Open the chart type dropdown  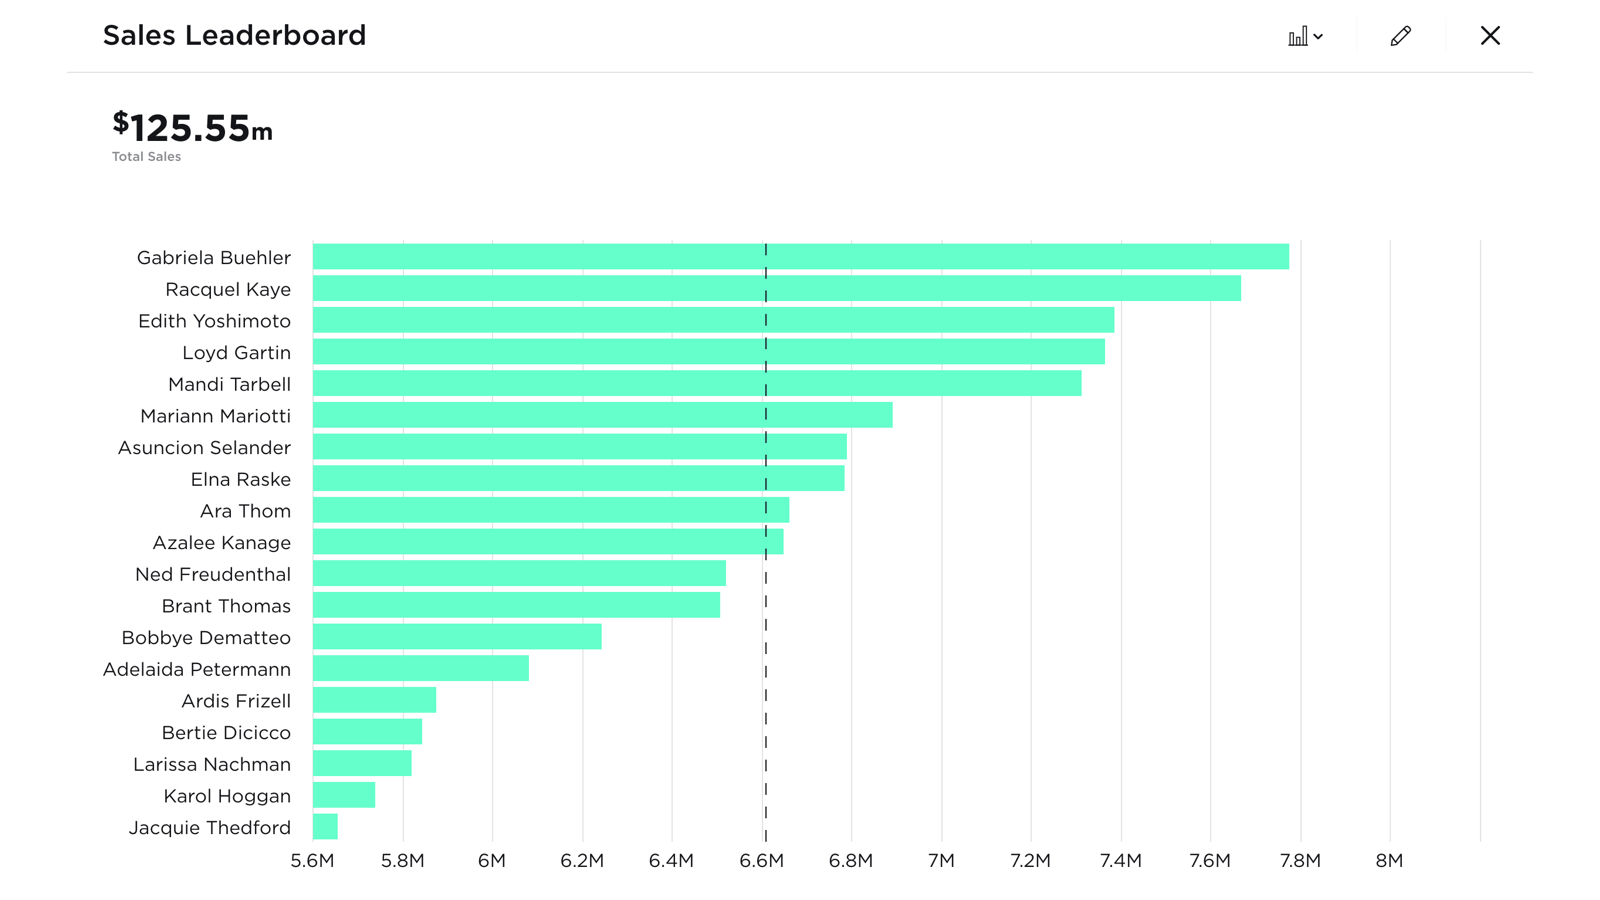coord(1305,37)
